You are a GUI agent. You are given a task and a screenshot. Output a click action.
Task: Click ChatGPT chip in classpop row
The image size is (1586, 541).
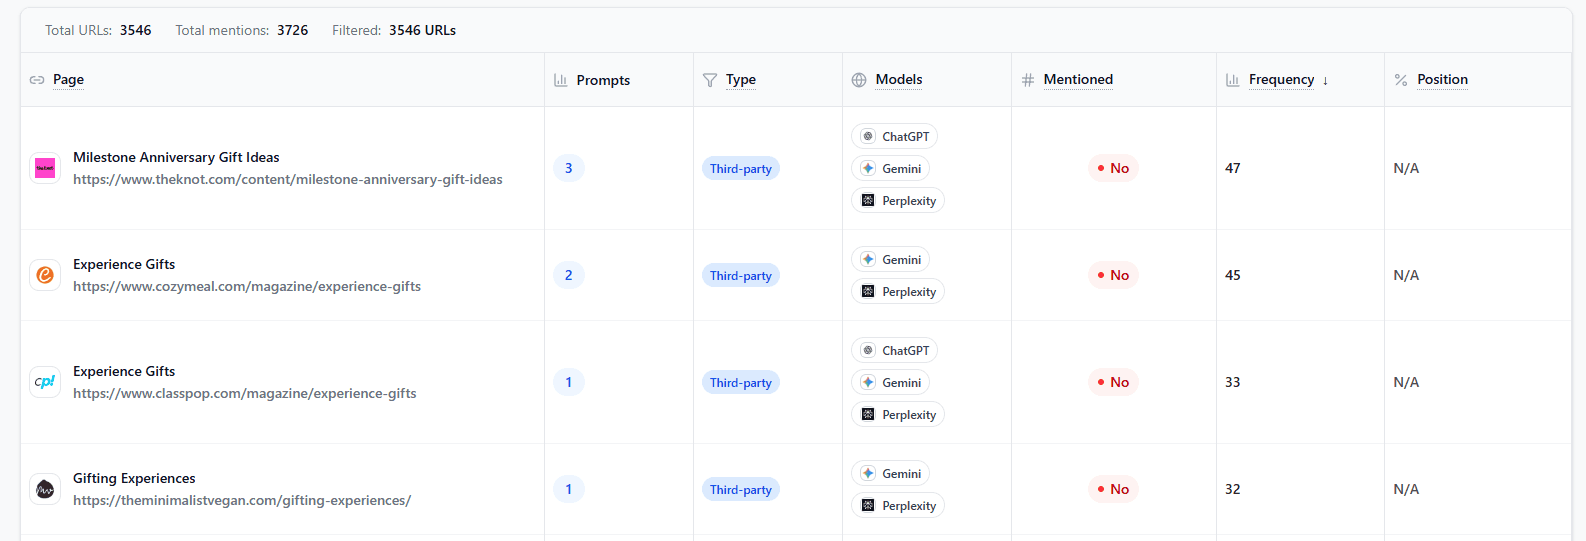click(895, 351)
